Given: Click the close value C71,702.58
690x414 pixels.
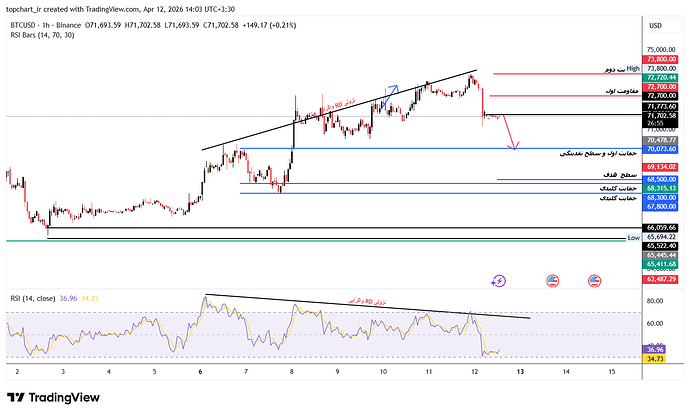Looking at the screenshot, I should coord(221,25).
